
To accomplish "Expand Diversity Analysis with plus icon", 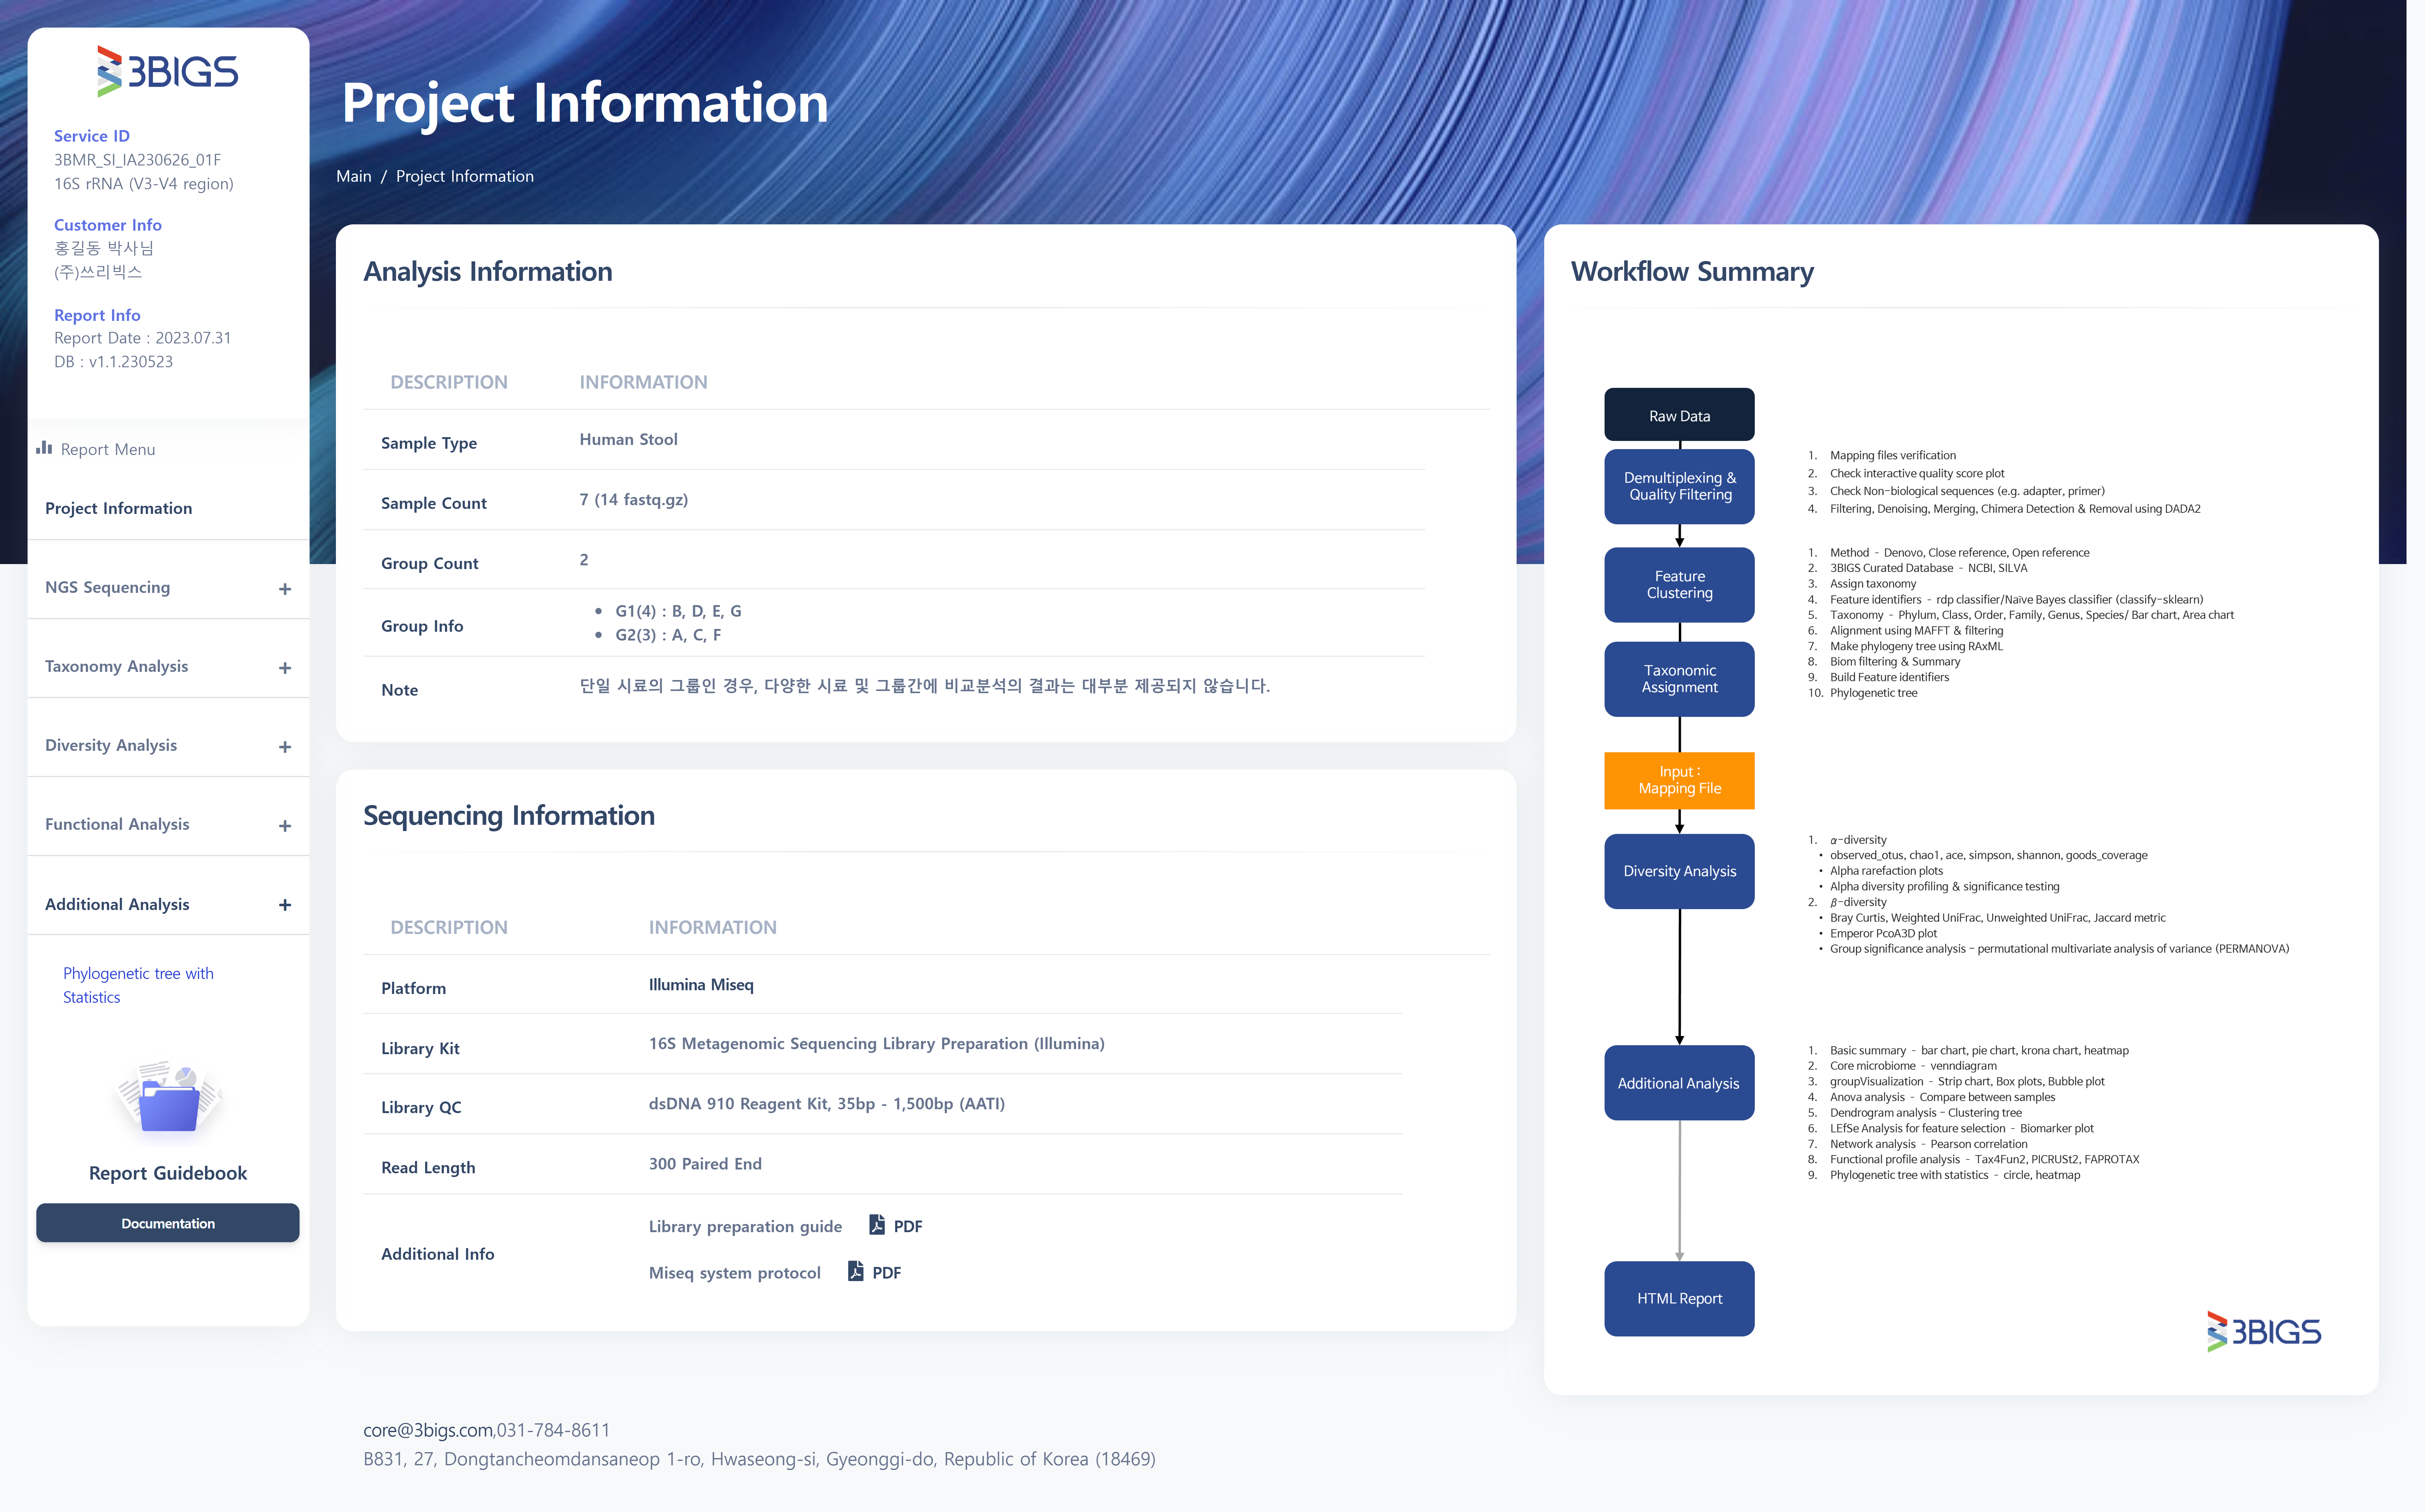I will click(x=285, y=747).
